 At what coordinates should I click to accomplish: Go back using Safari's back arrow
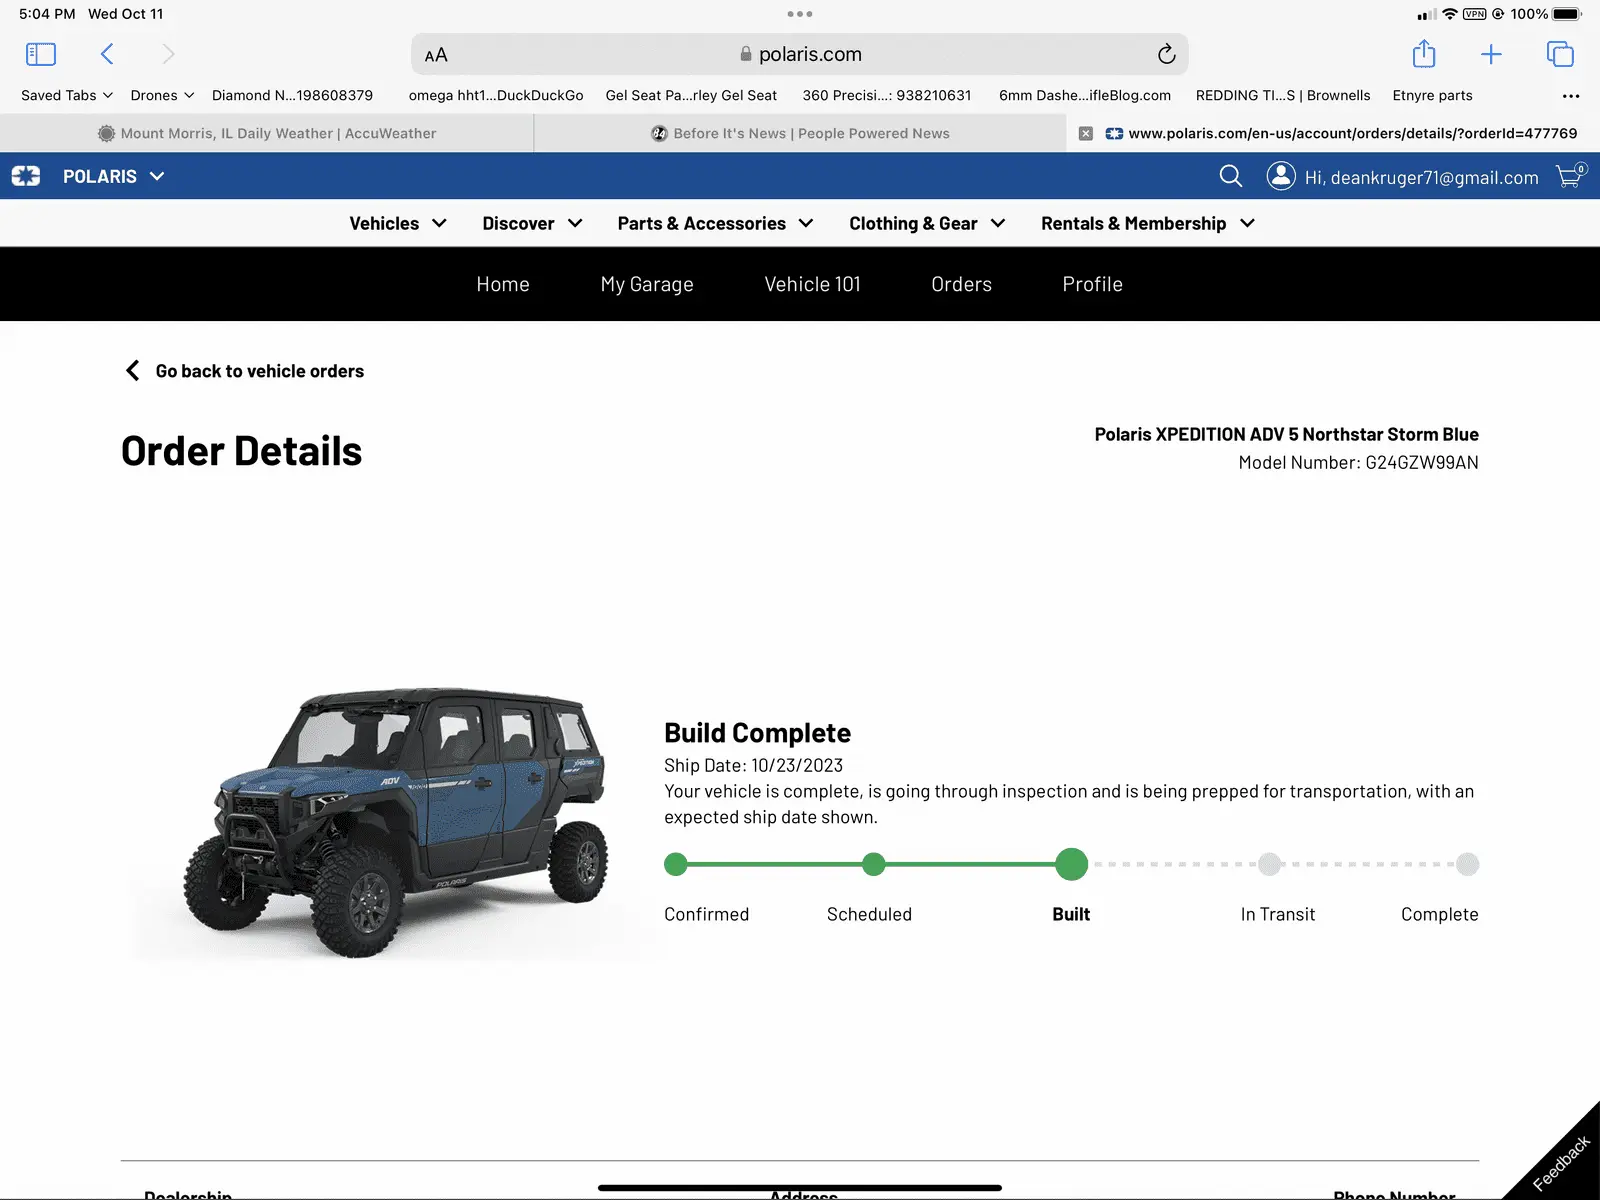[x=107, y=54]
